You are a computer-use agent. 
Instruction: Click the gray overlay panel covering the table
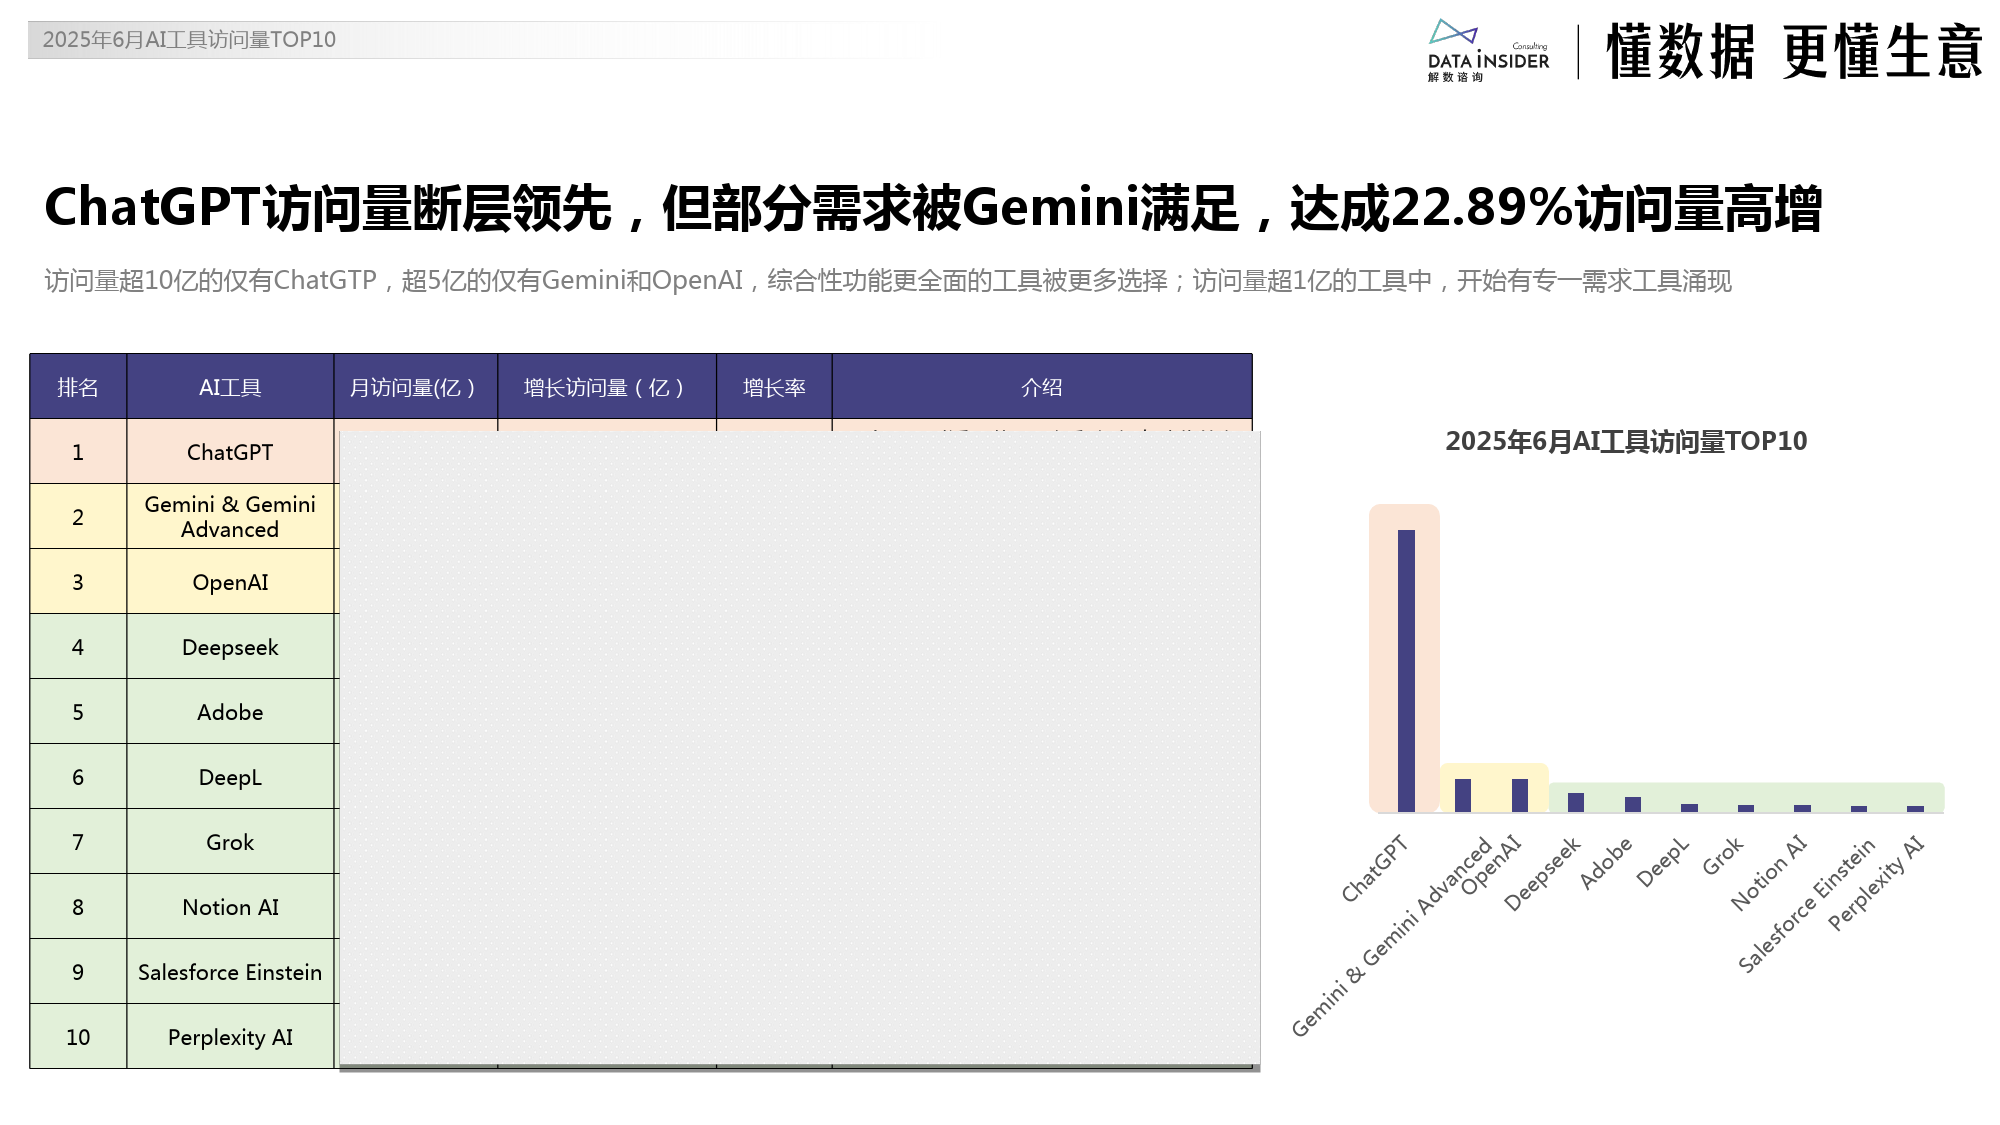800,750
